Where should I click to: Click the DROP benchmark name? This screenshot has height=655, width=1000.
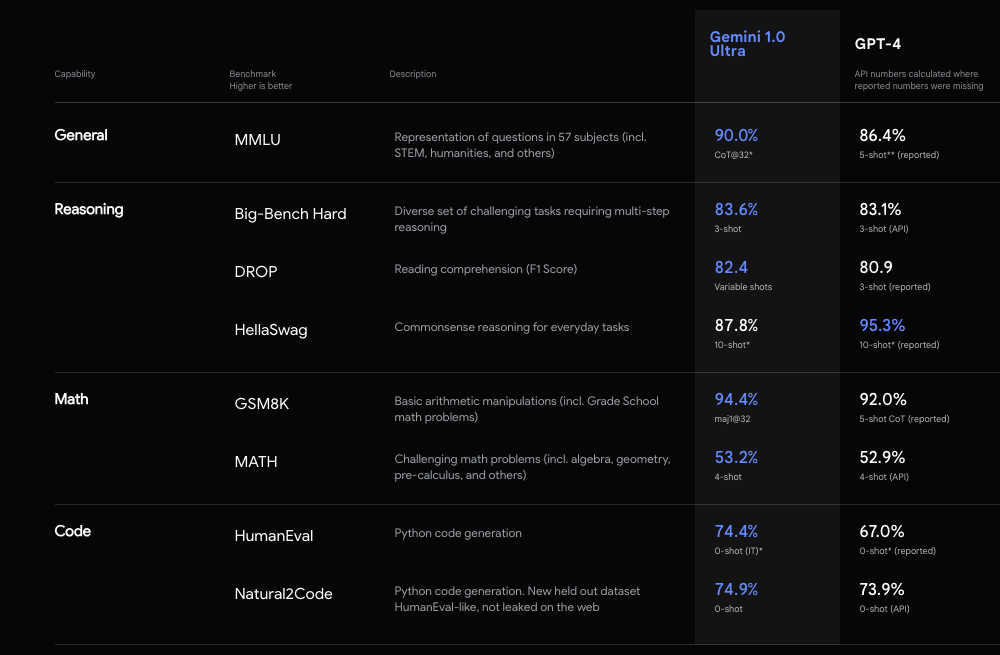click(x=256, y=272)
